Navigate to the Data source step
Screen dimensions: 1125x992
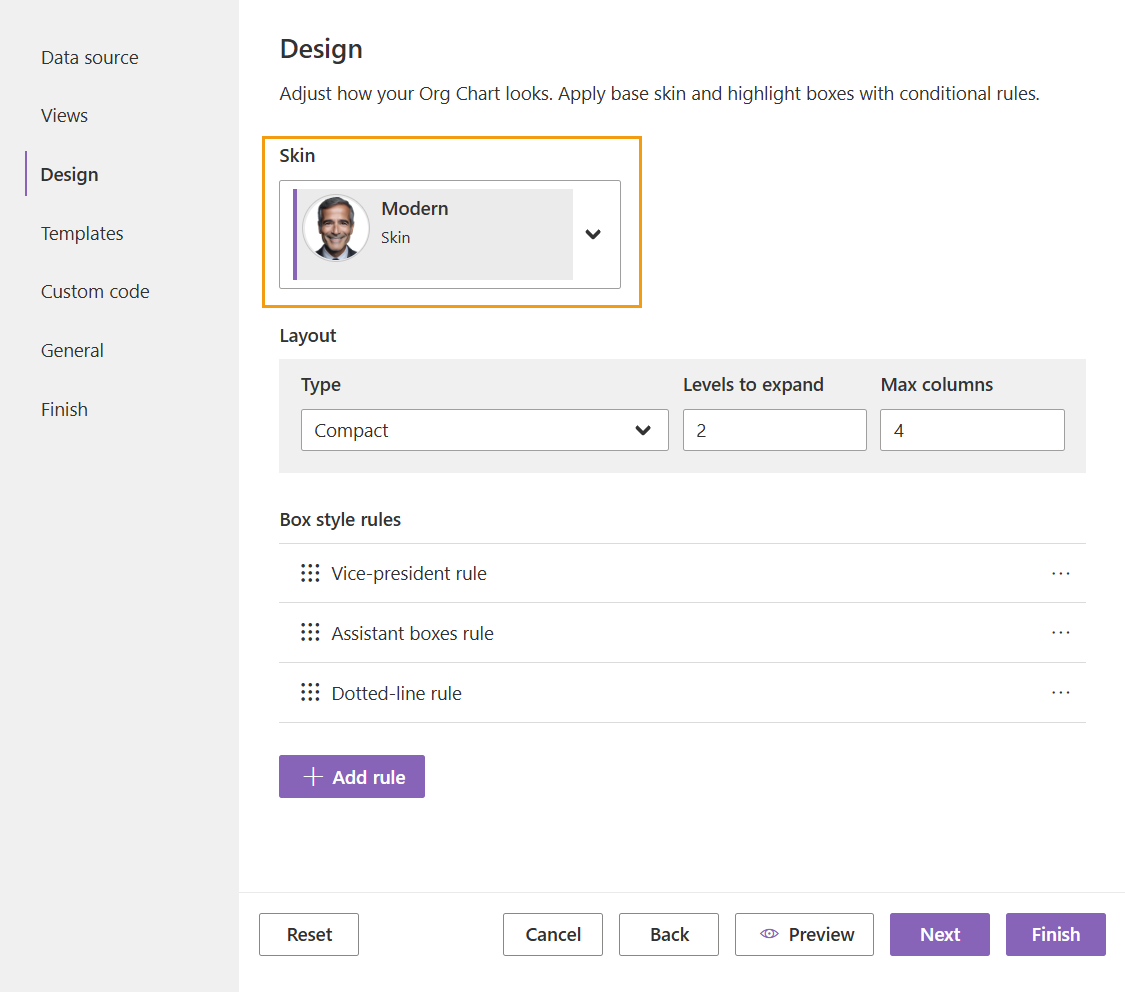coord(89,57)
